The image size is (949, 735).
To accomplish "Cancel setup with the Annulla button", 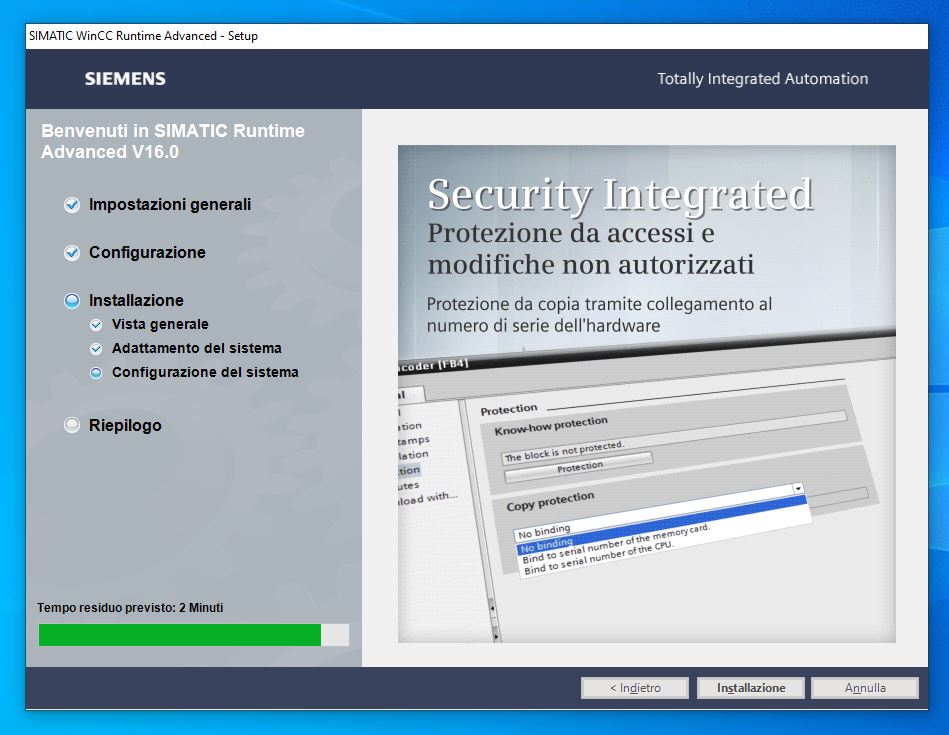I will click(865, 688).
